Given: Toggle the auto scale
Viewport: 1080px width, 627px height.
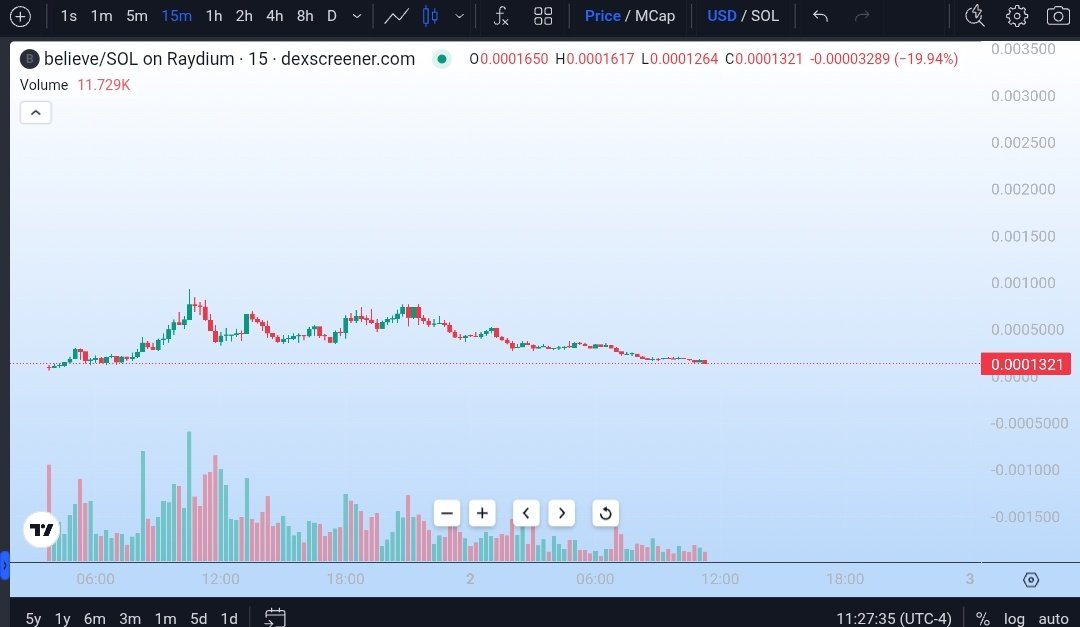Looking at the screenshot, I should coord(1053,618).
